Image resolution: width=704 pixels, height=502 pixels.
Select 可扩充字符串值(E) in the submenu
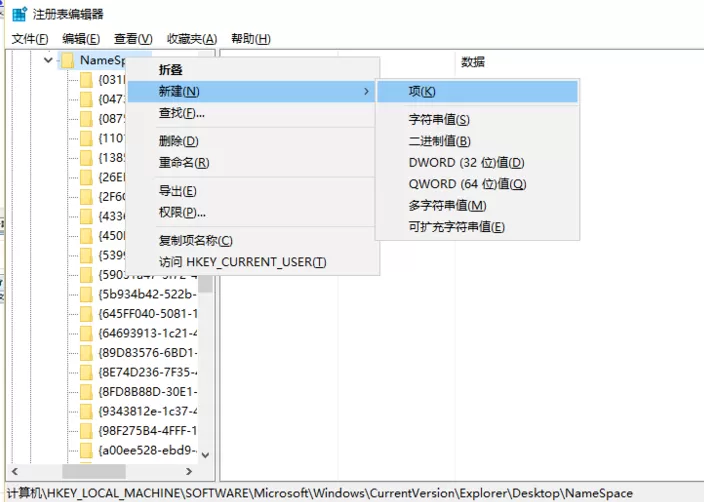477,227
